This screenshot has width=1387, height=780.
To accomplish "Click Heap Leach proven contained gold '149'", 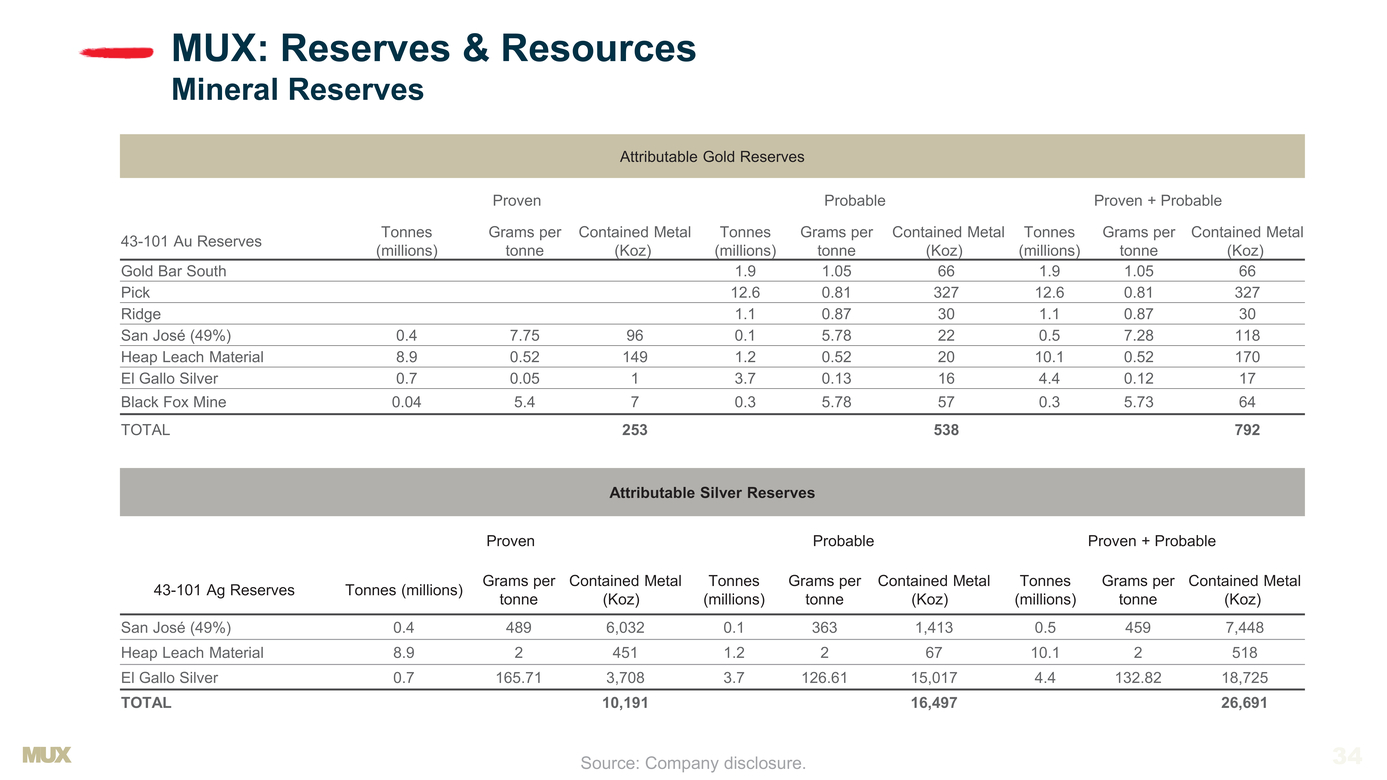I will (x=635, y=357).
